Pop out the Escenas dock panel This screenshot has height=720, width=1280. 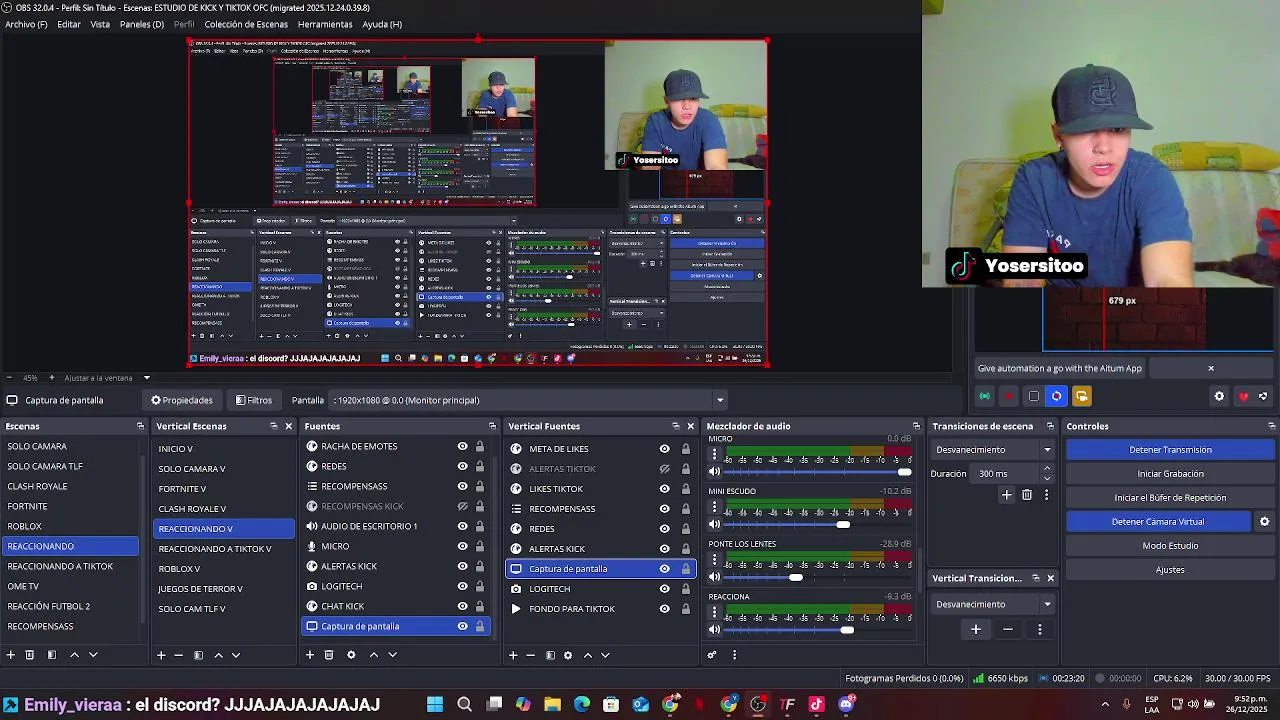point(140,426)
